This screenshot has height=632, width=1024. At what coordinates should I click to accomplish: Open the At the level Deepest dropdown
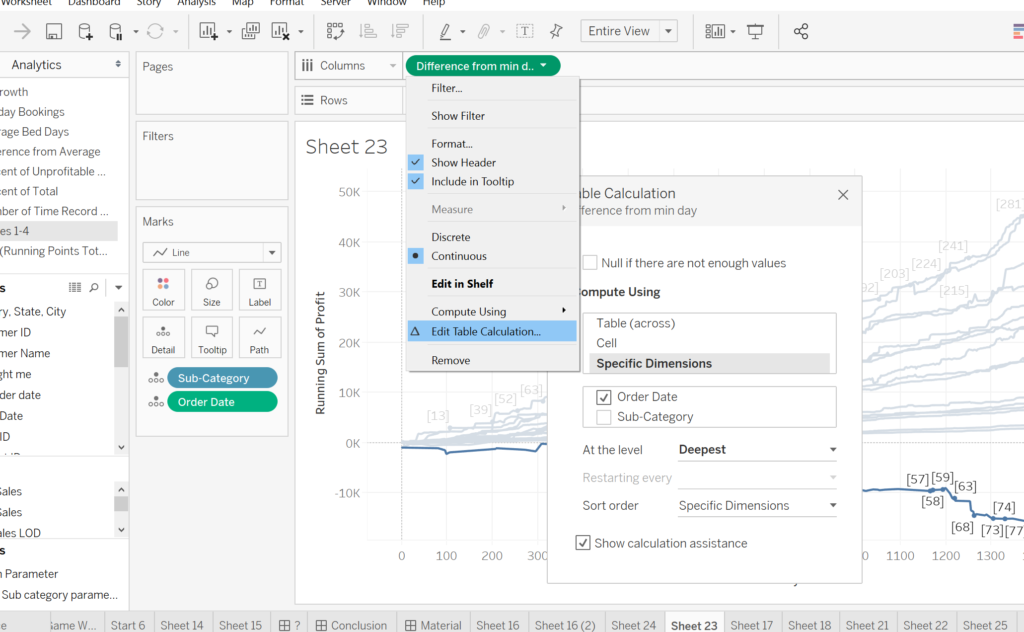pyautogui.click(x=758, y=449)
